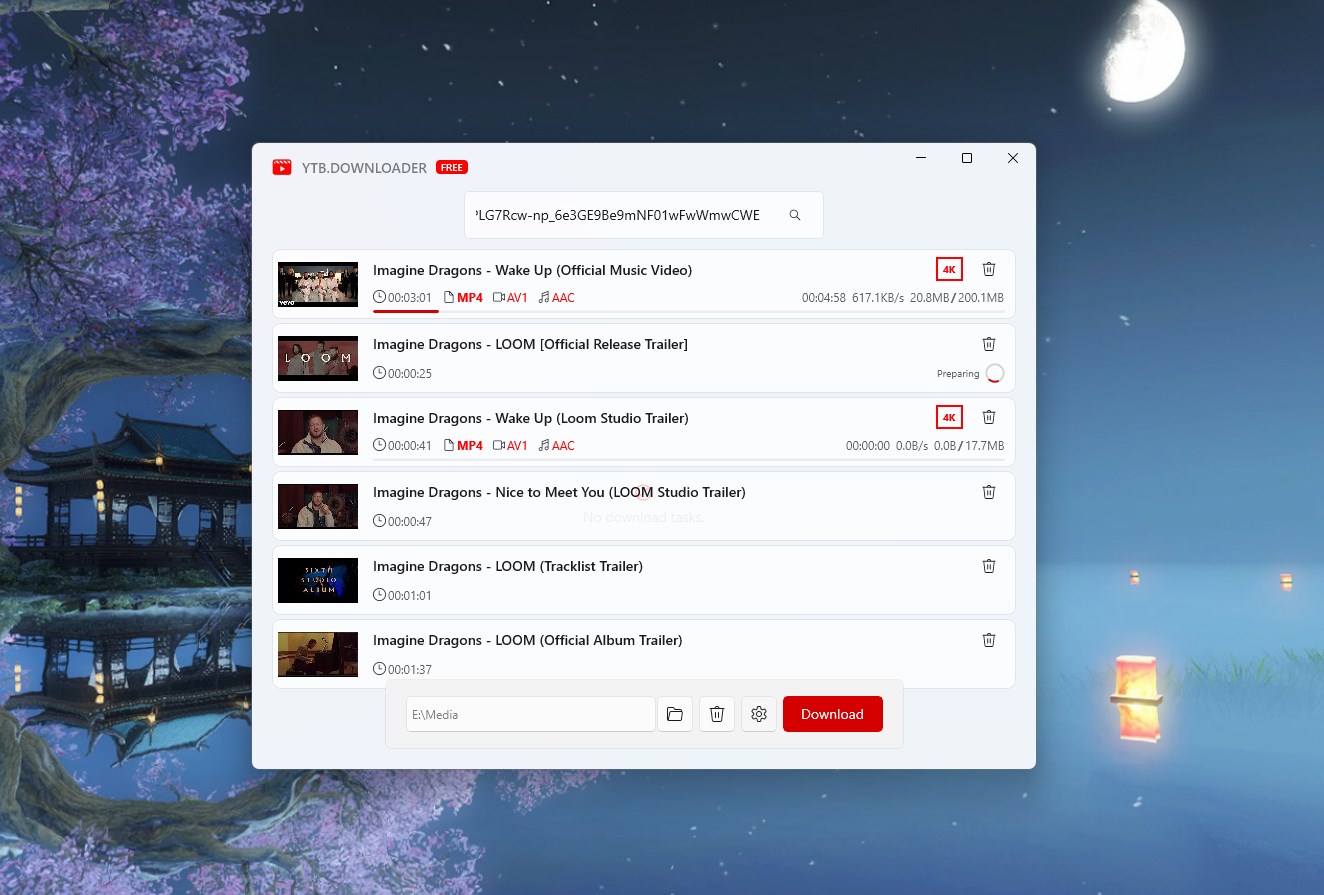Delete the Wake Up Official Music Video item
This screenshot has height=895, width=1324.
coord(989,269)
